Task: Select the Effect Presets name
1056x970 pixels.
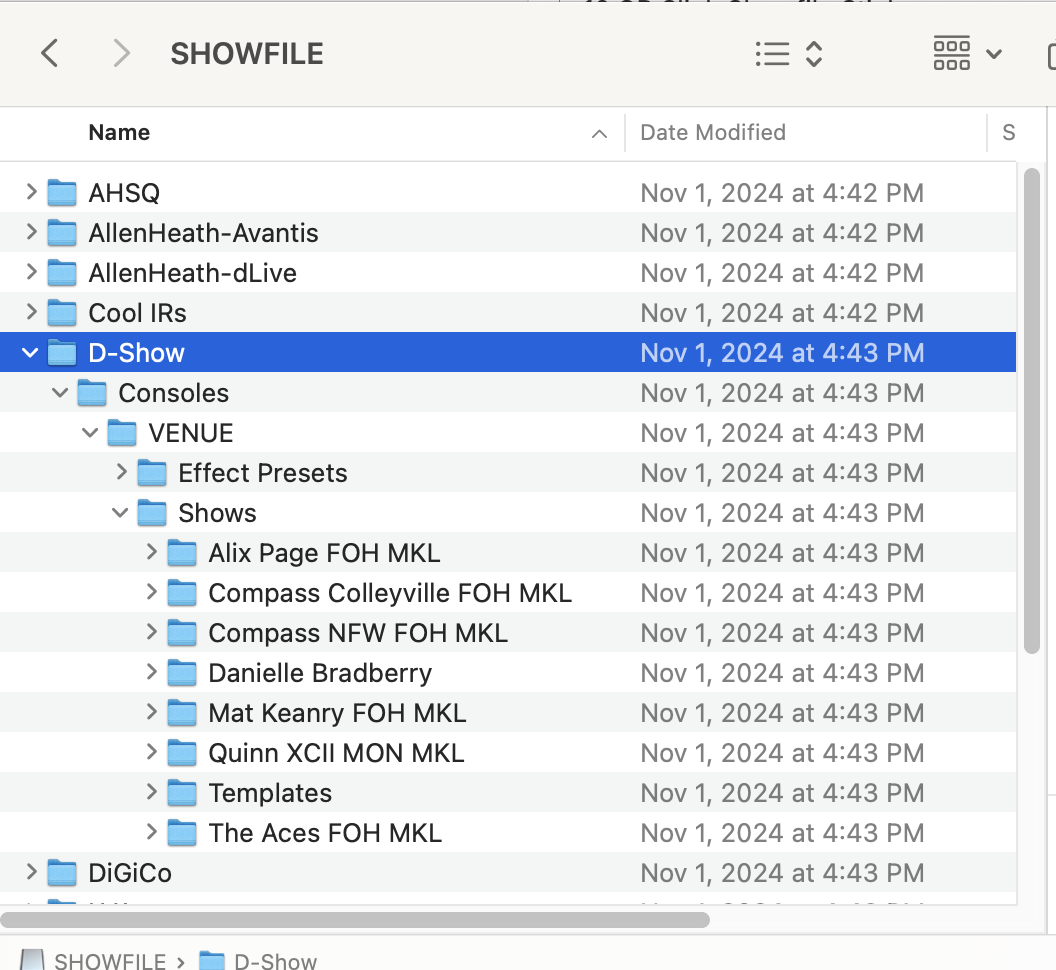Action: click(263, 473)
